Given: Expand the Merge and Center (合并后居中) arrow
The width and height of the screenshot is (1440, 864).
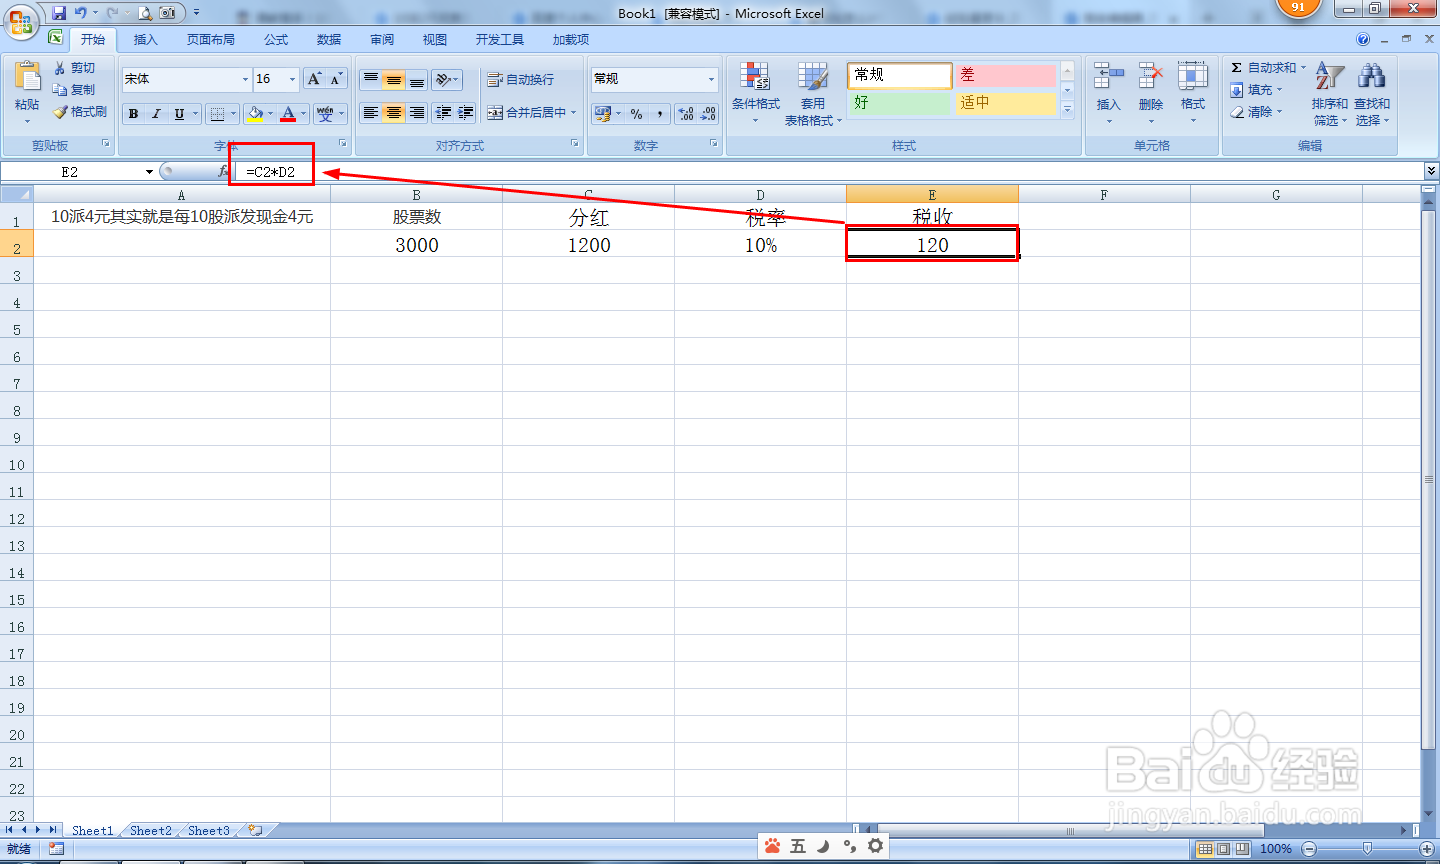Looking at the screenshot, I should point(574,113).
